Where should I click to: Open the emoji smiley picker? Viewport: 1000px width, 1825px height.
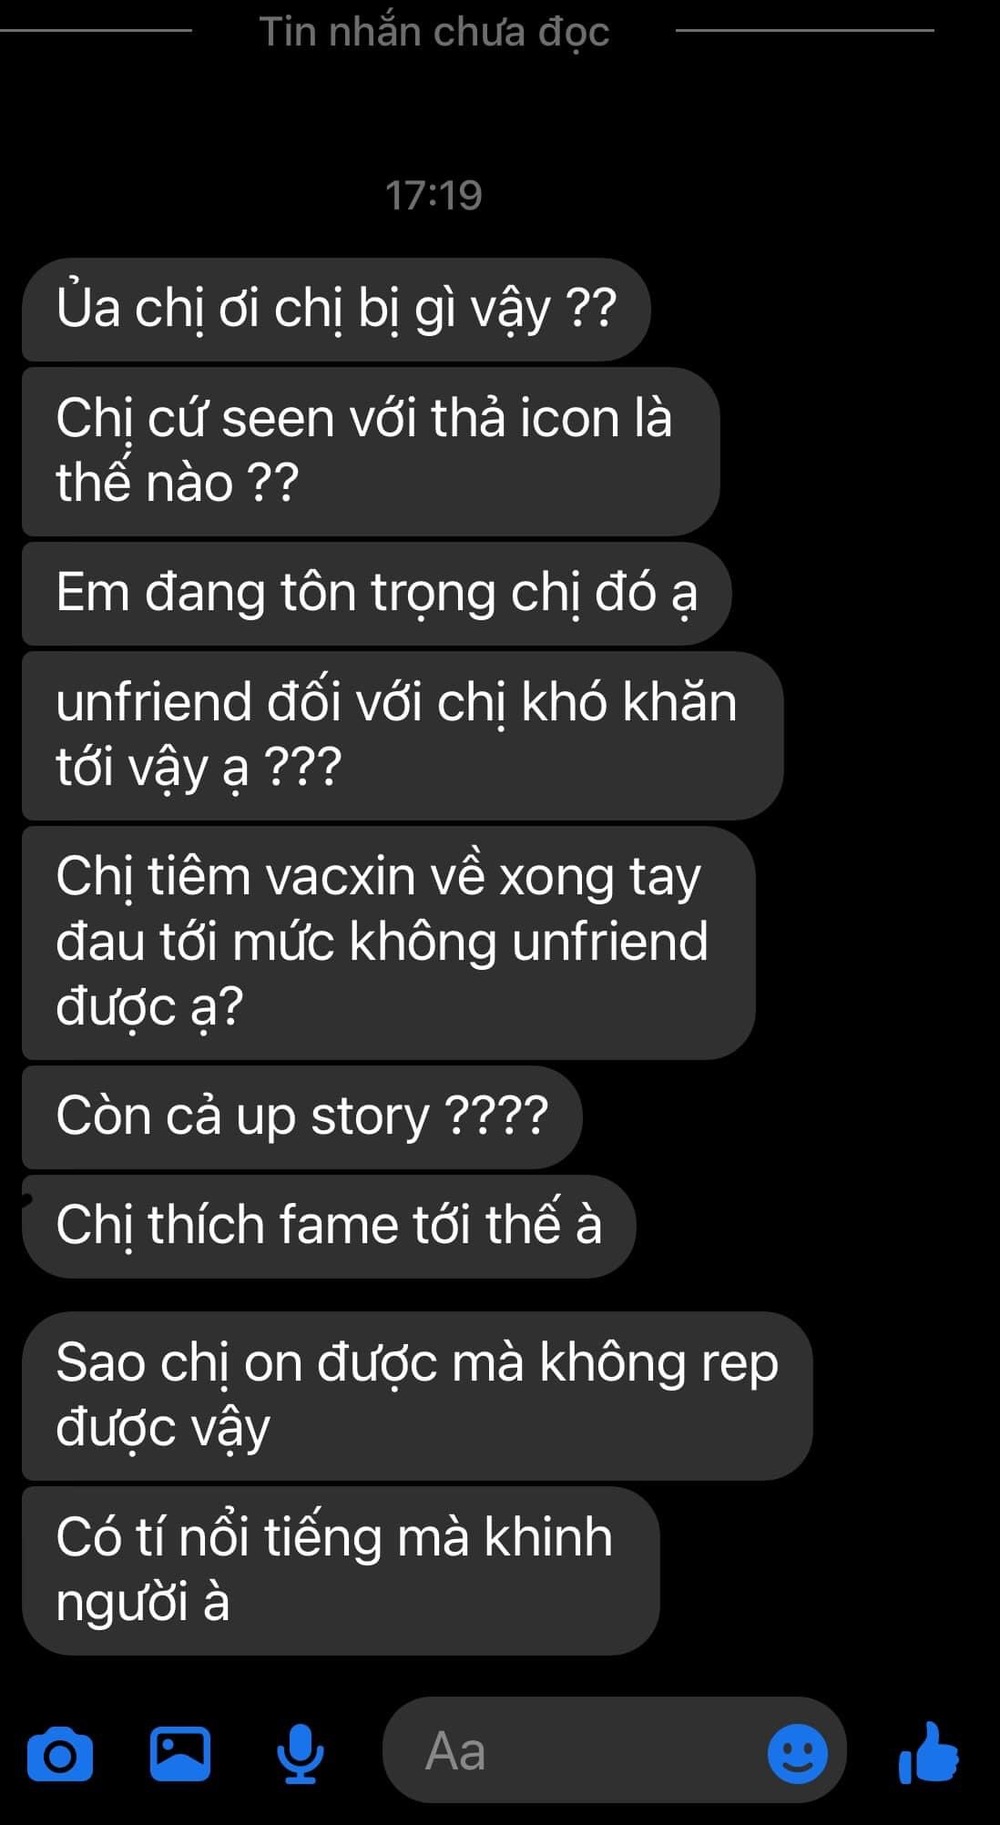coord(797,1753)
